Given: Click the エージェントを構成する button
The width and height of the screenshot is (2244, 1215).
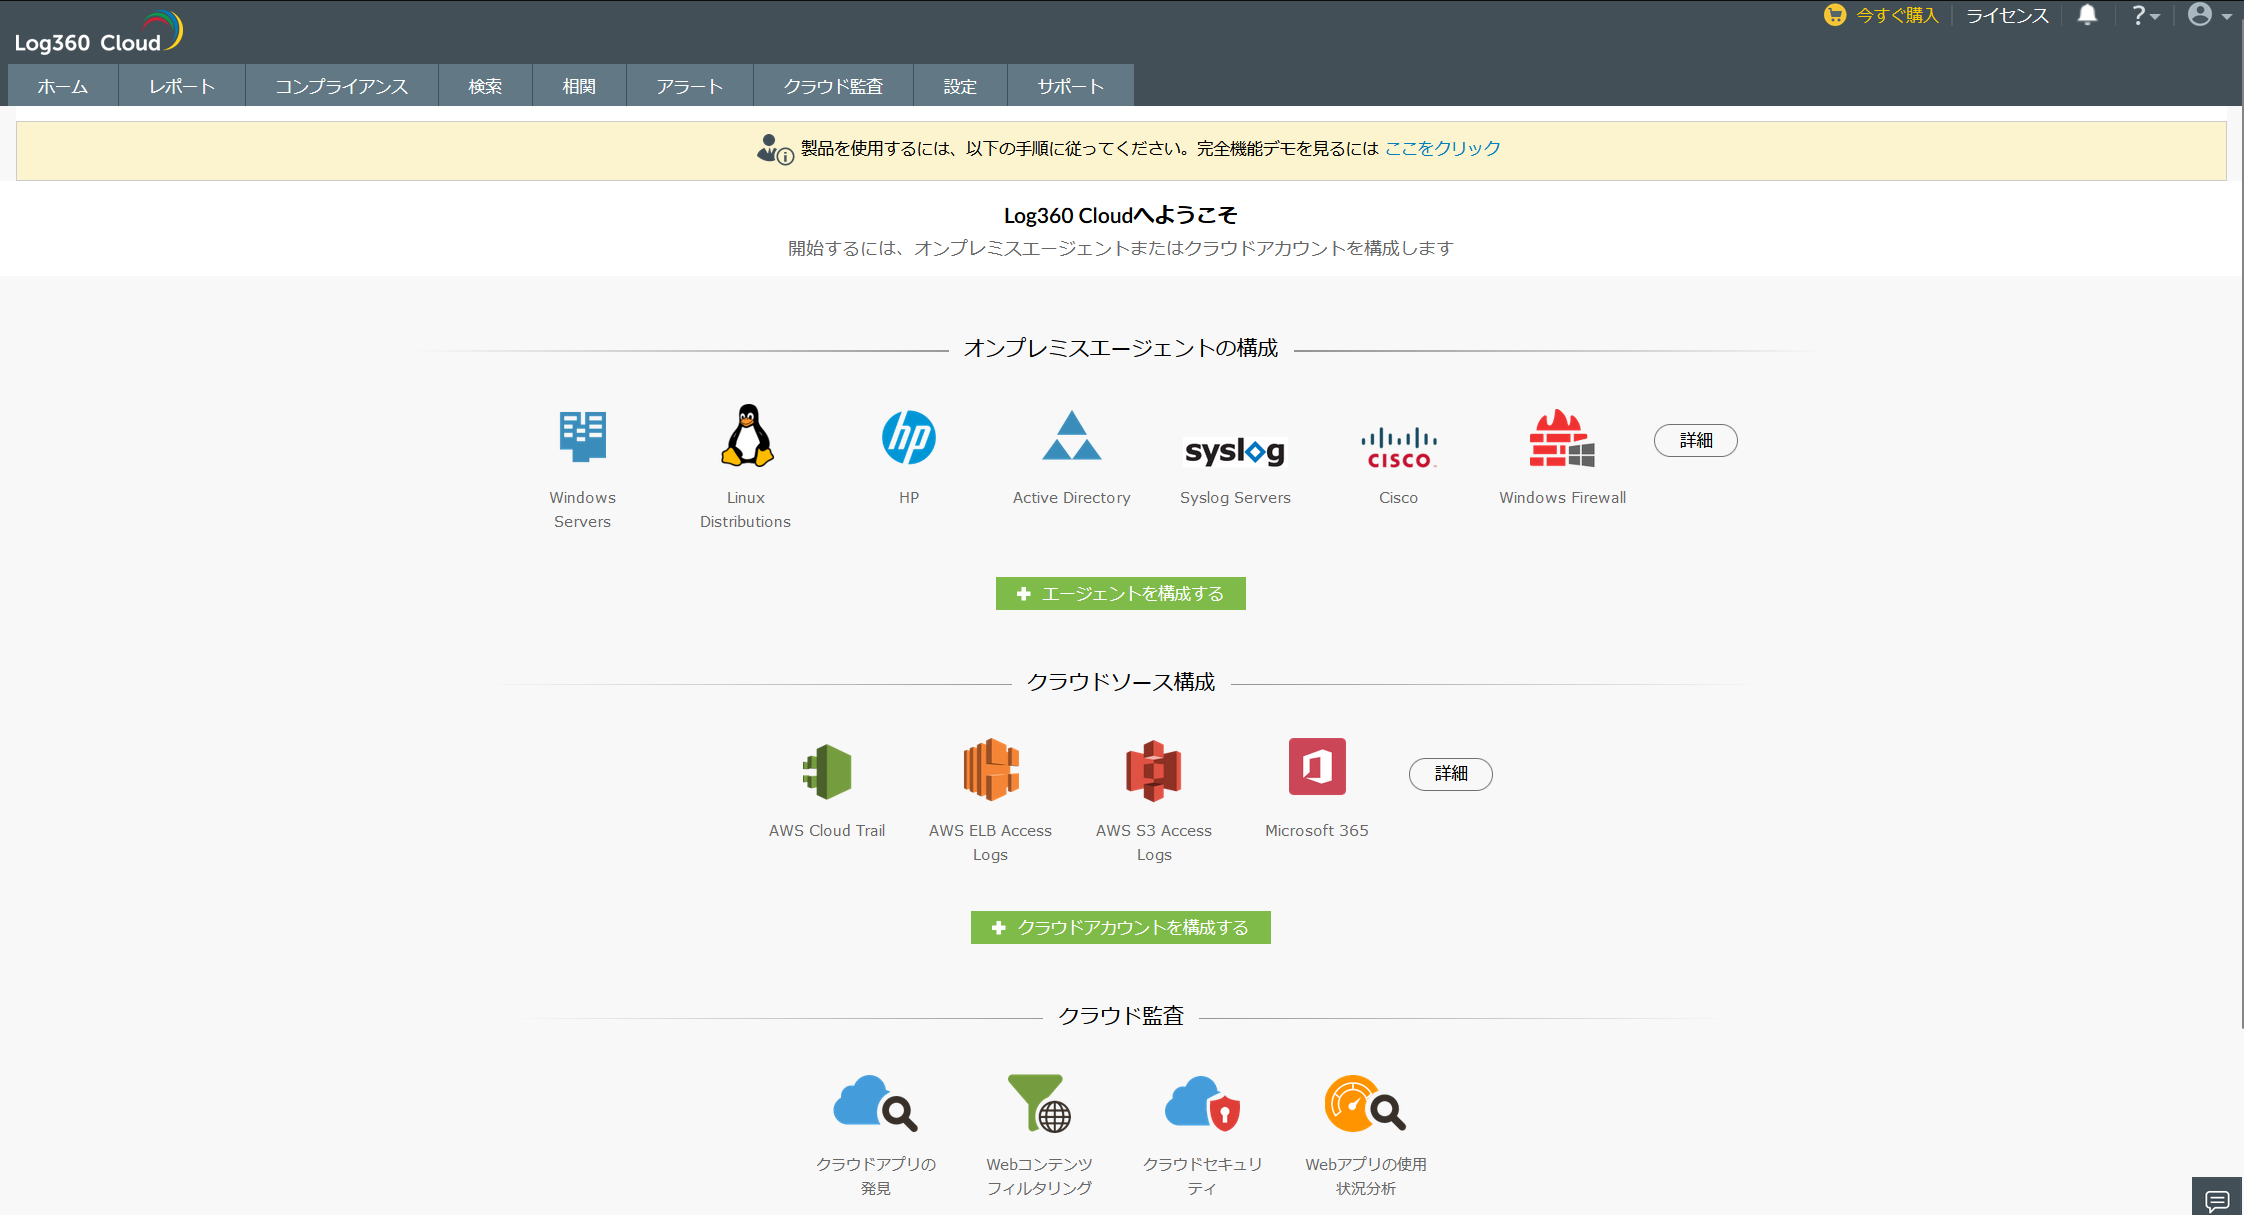Looking at the screenshot, I should (x=1120, y=593).
